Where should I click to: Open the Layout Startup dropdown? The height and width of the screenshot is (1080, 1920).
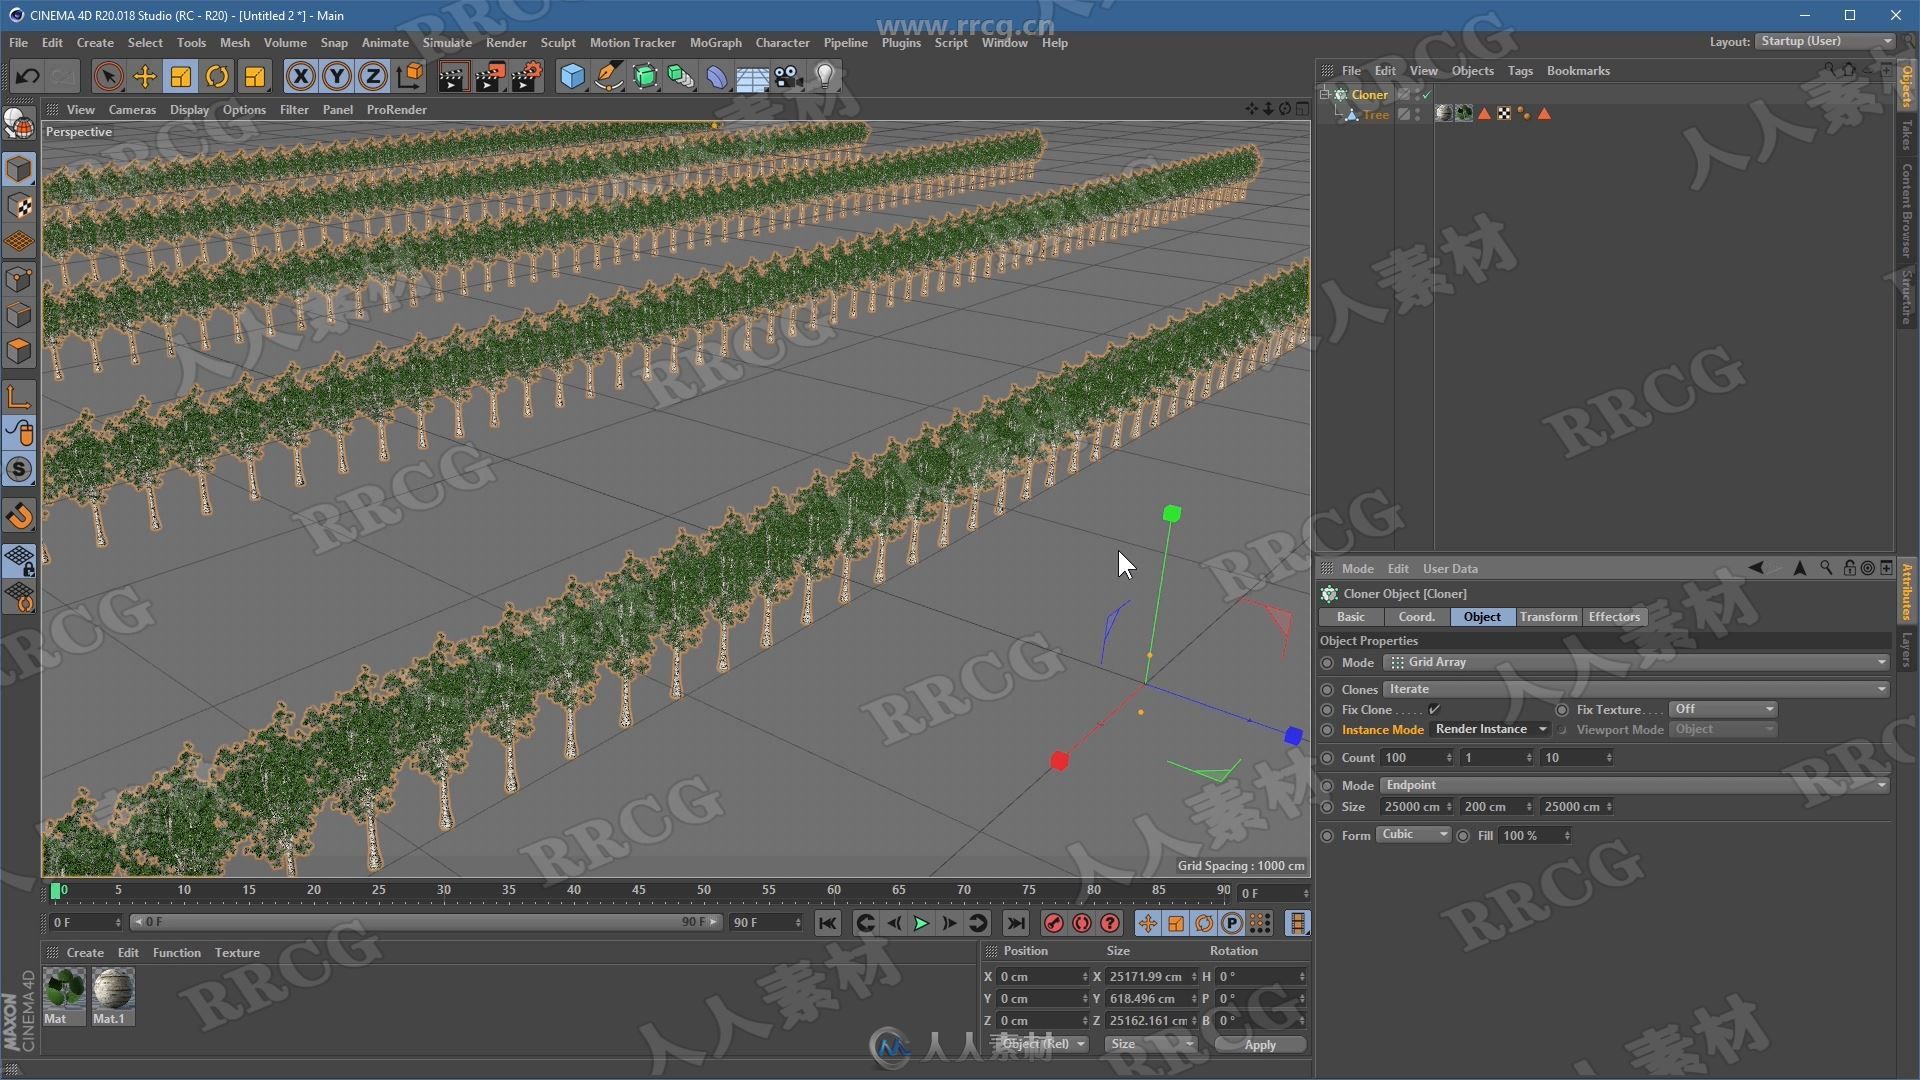1825,41
